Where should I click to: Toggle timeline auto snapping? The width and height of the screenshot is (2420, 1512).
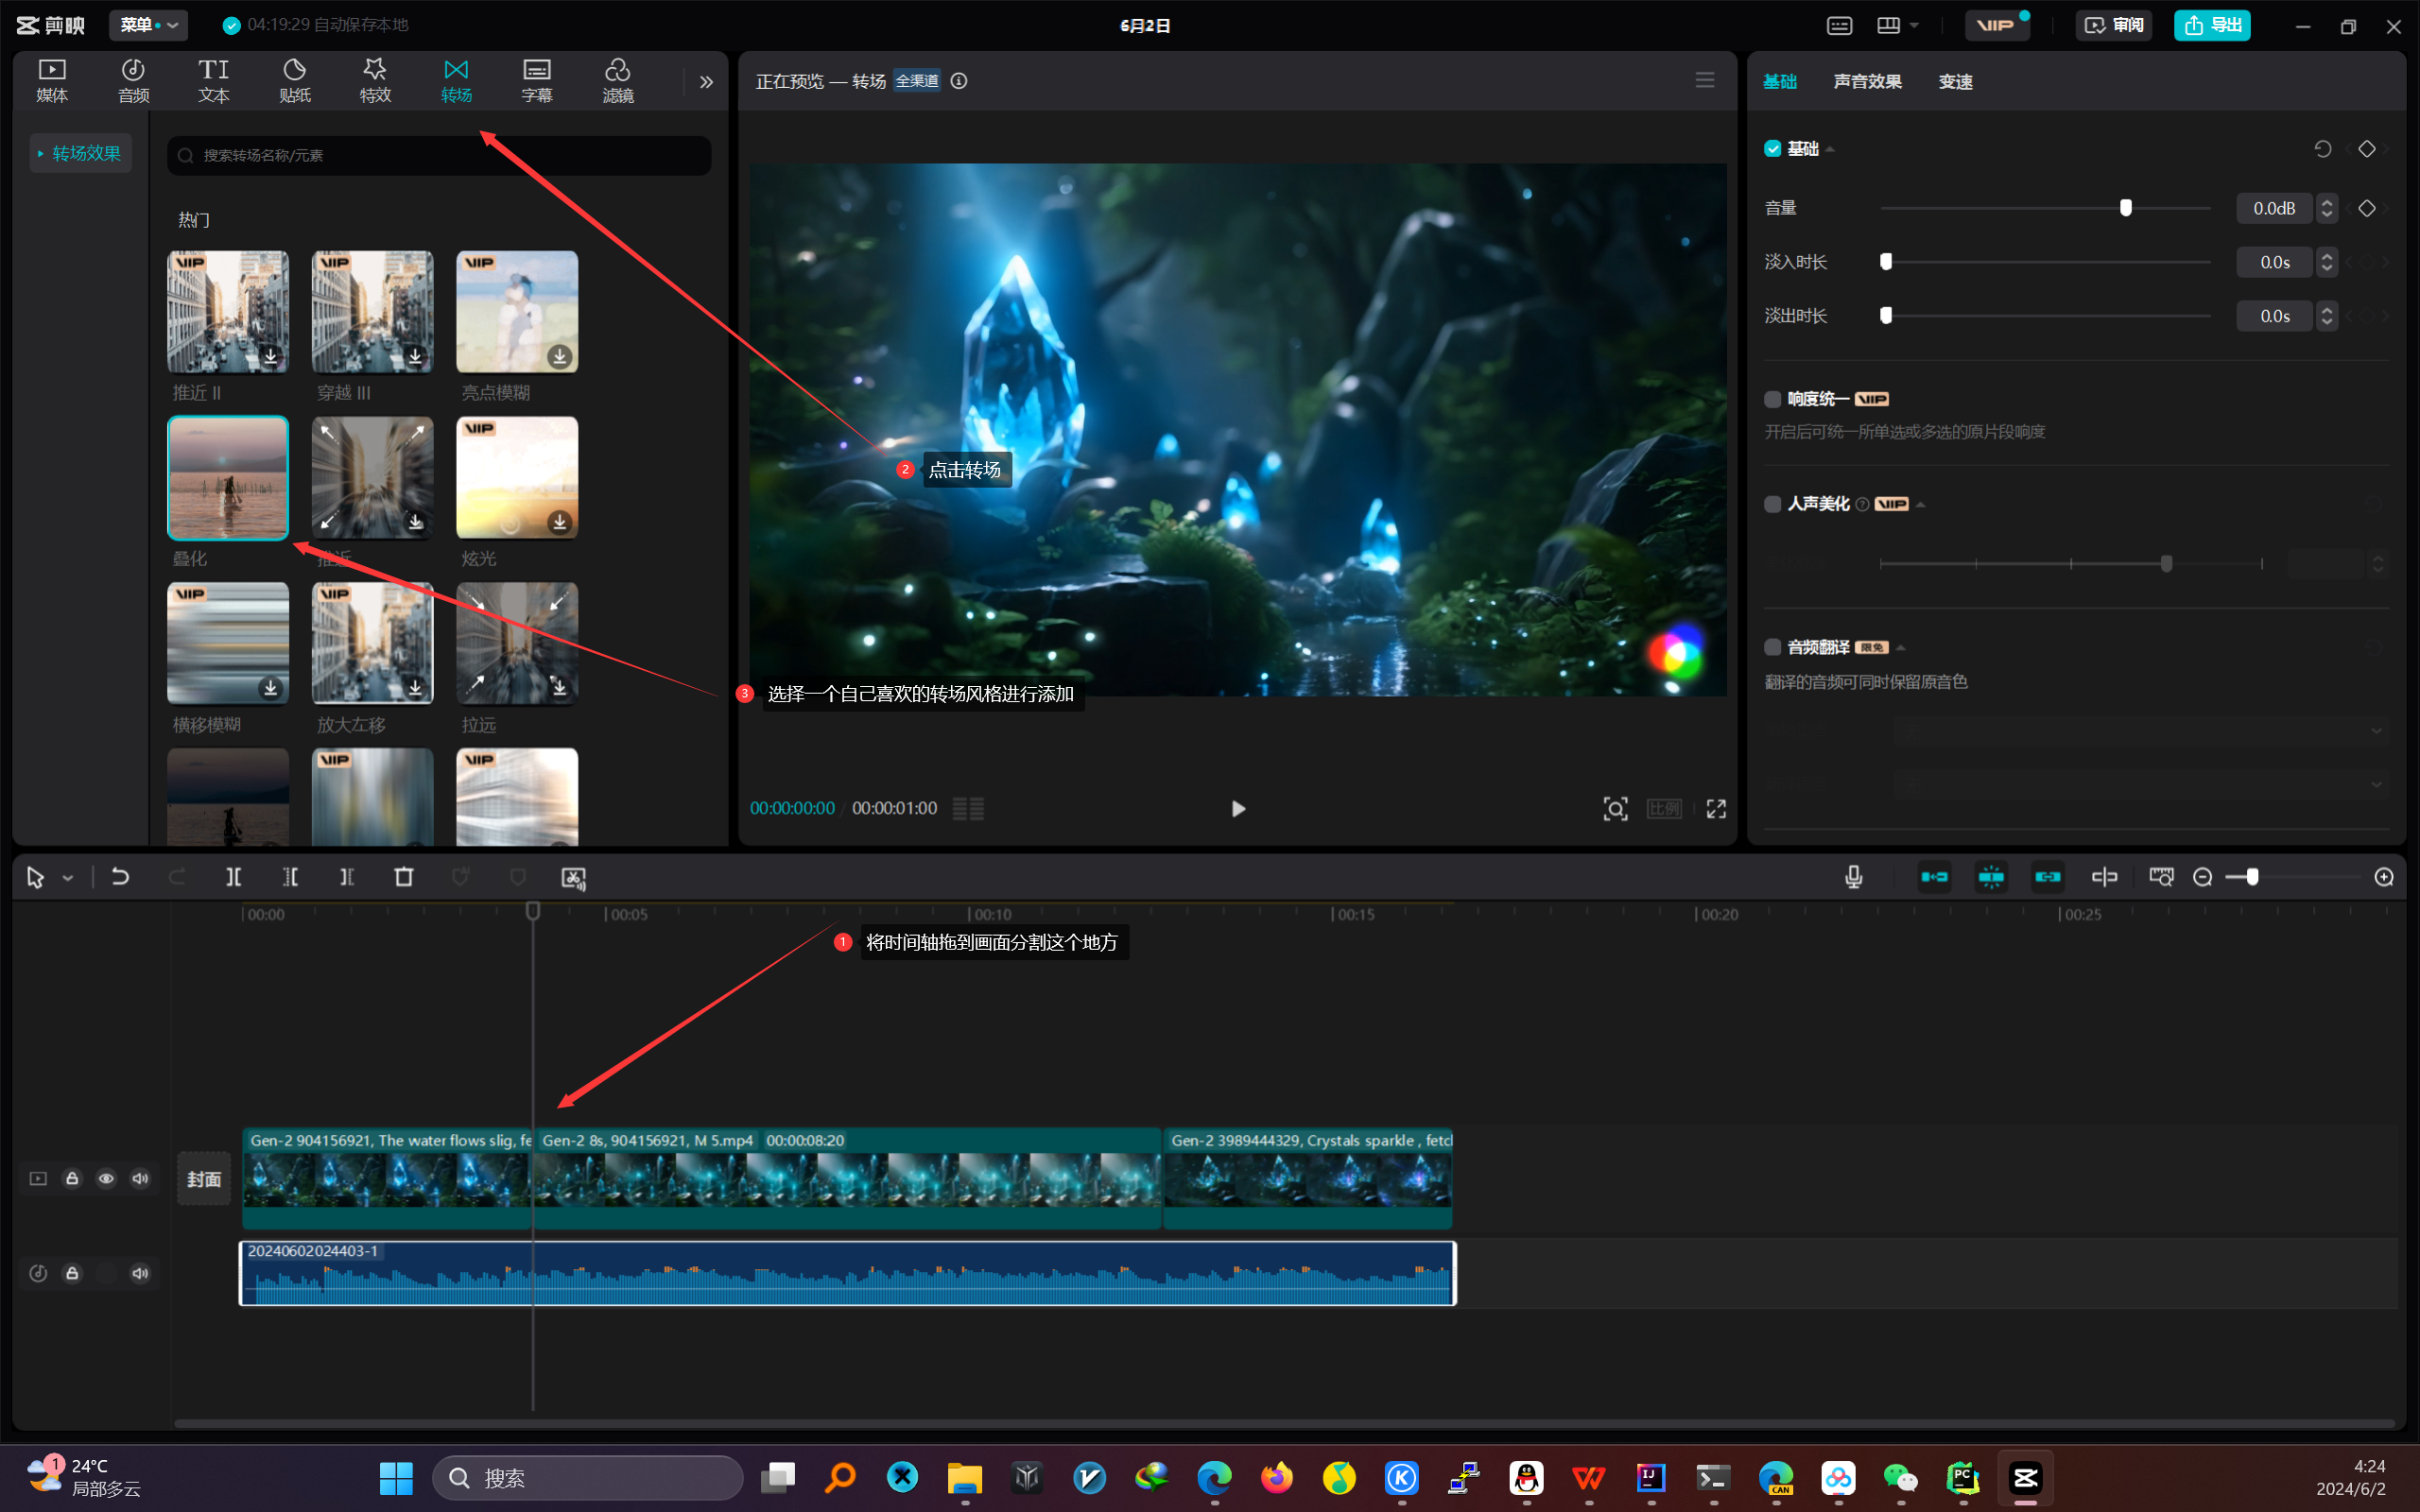[1991, 877]
